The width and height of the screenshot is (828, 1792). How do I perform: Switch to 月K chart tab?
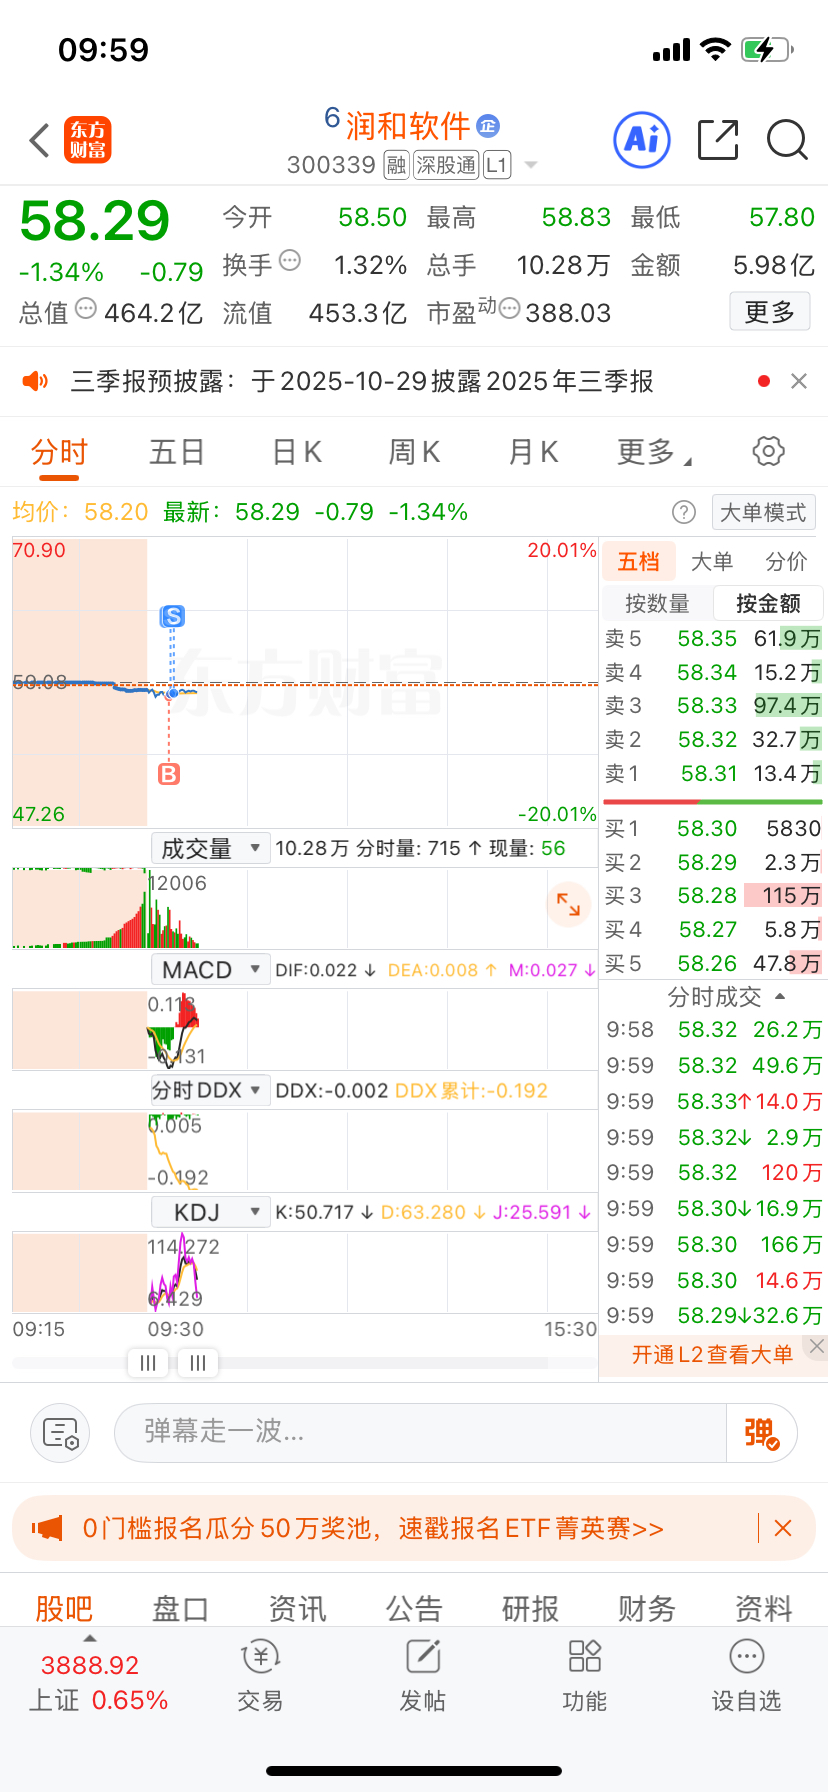coord(533,452)
